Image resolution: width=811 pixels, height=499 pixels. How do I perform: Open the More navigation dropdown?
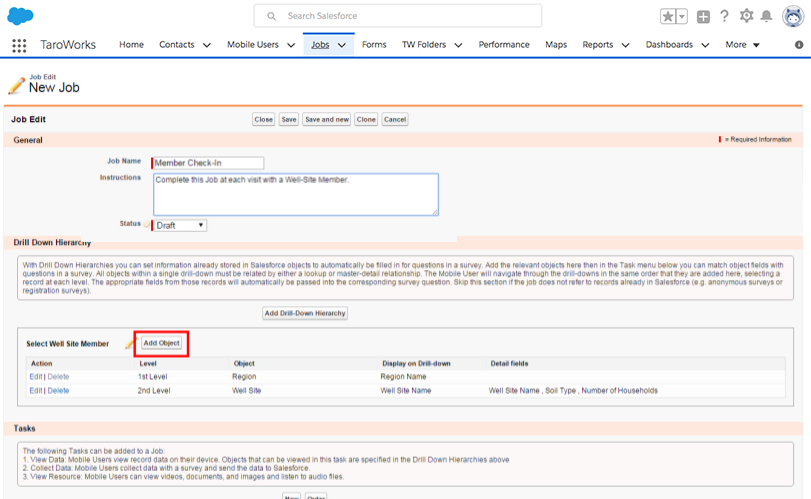click(x=742, y=45)
